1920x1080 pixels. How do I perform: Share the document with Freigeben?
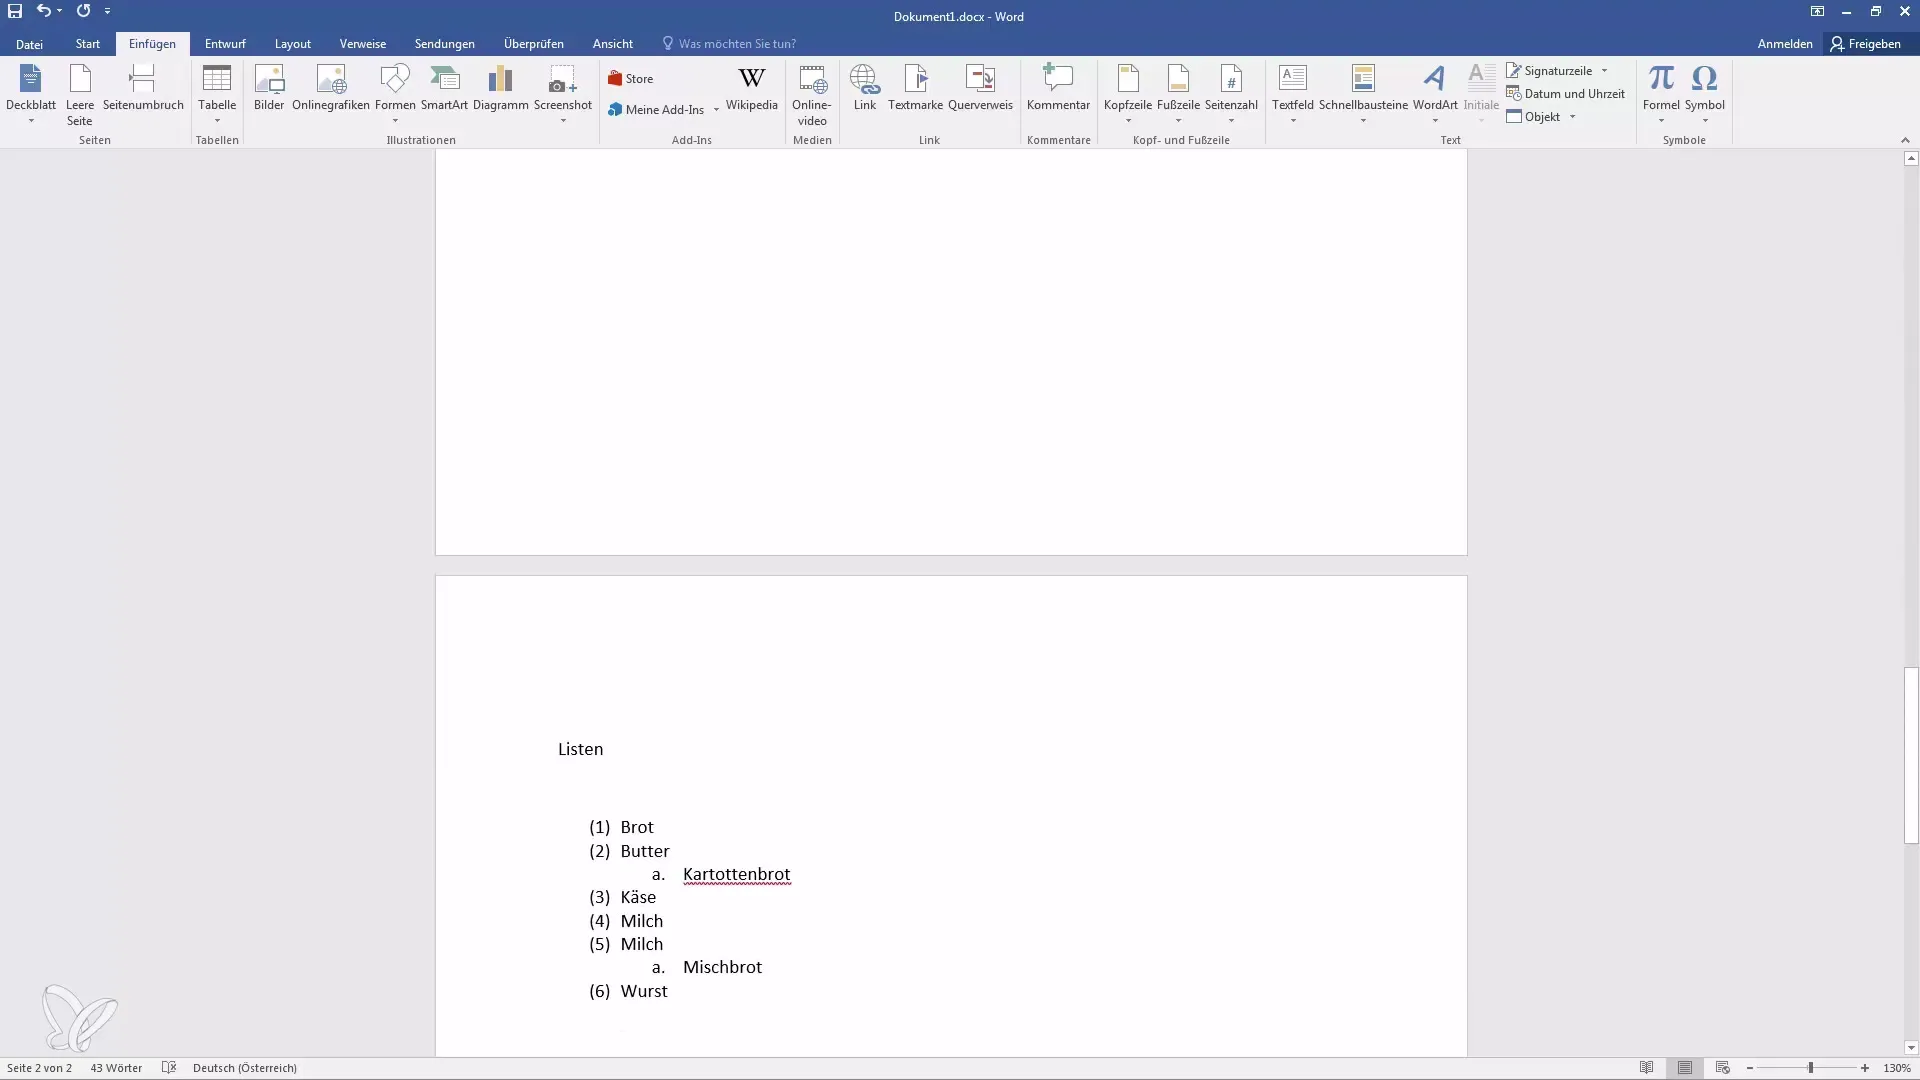click(x=1866, y=44)
